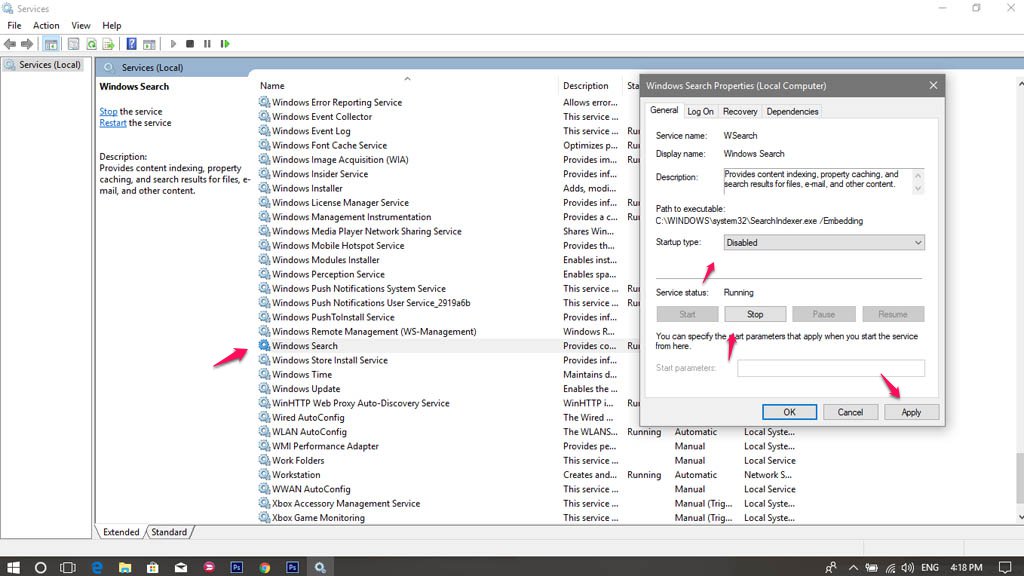Select Windows Store Install Service row
The height and width of the screenshot is (576, 1024).
coord(330,360)
